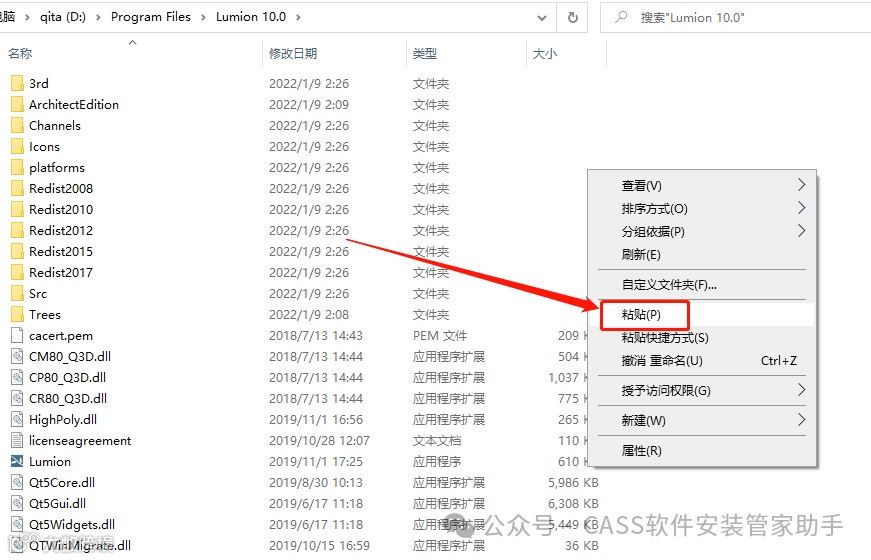This screenshot has height=560, width=871.
Task: Expand the 新建(W) submenu arrow
Action: tap(801, 419)
